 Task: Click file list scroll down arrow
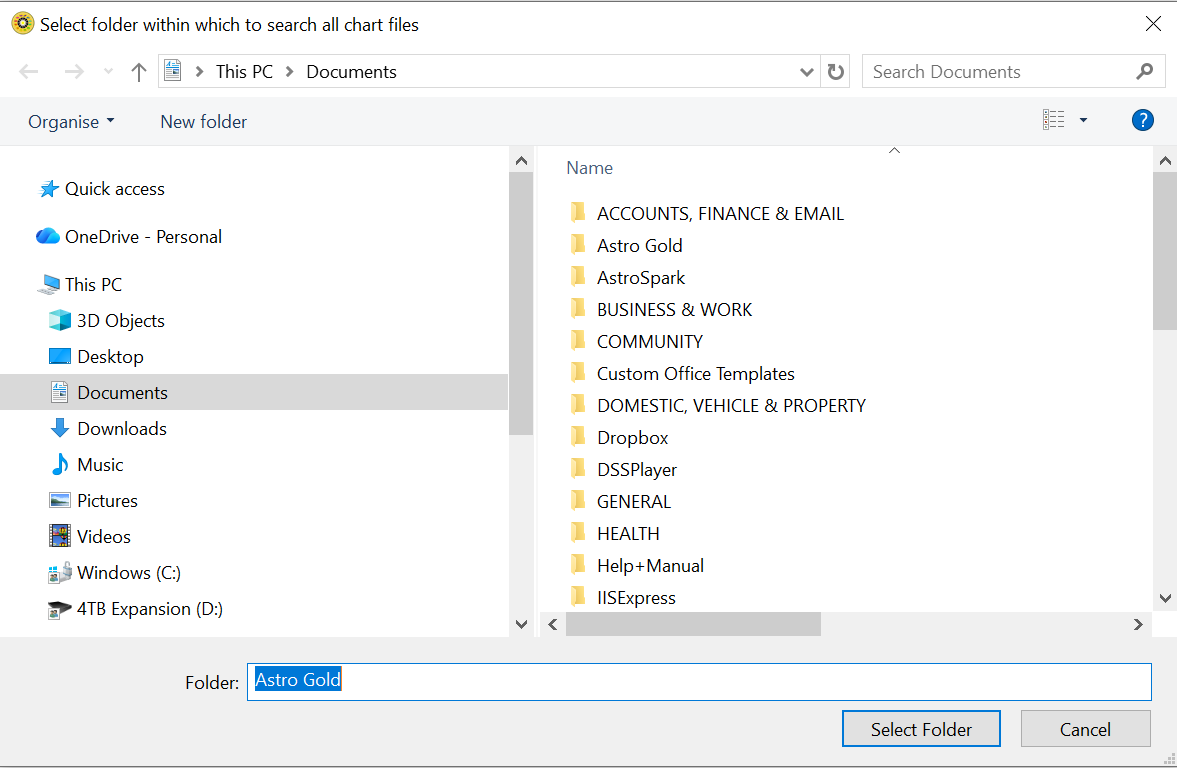click(x=1165, y=598)
